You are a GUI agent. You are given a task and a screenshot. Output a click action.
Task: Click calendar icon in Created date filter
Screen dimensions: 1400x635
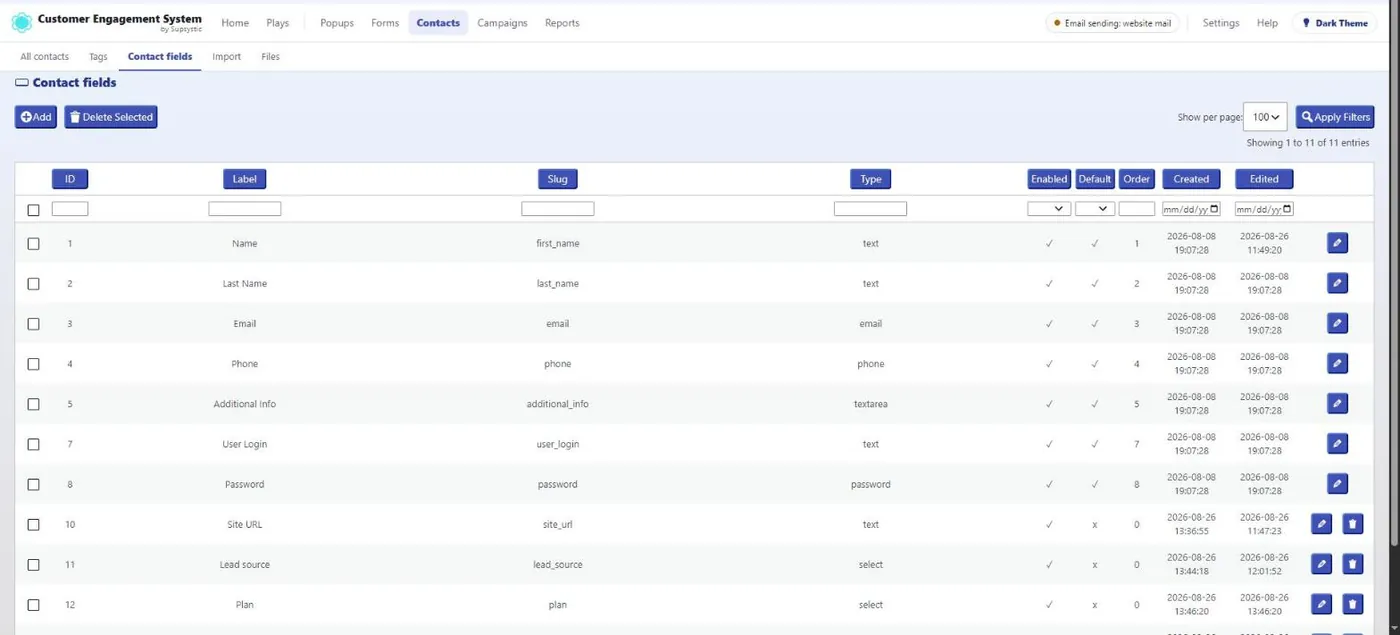tap(1214, 209)
